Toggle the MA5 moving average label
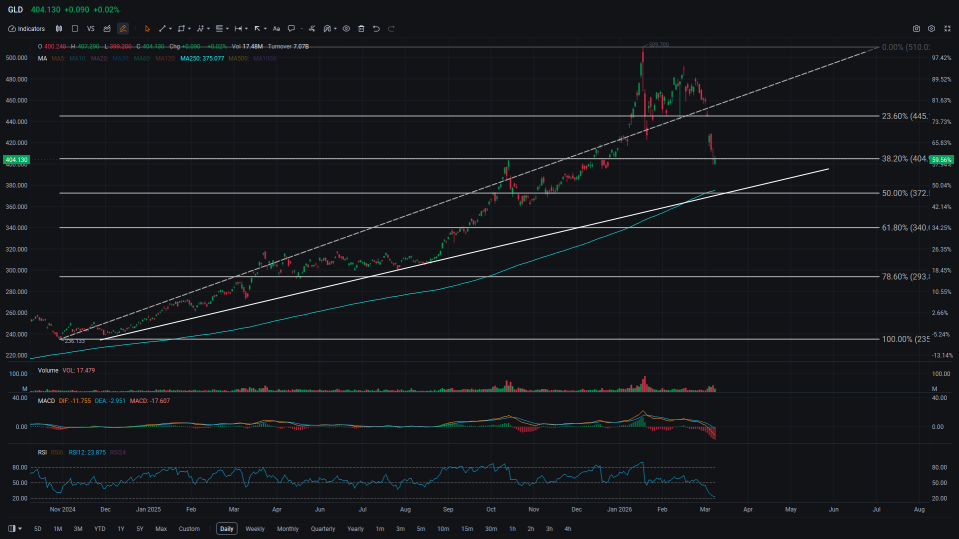This screenshot has width=959, height=539. pos(58,59)
